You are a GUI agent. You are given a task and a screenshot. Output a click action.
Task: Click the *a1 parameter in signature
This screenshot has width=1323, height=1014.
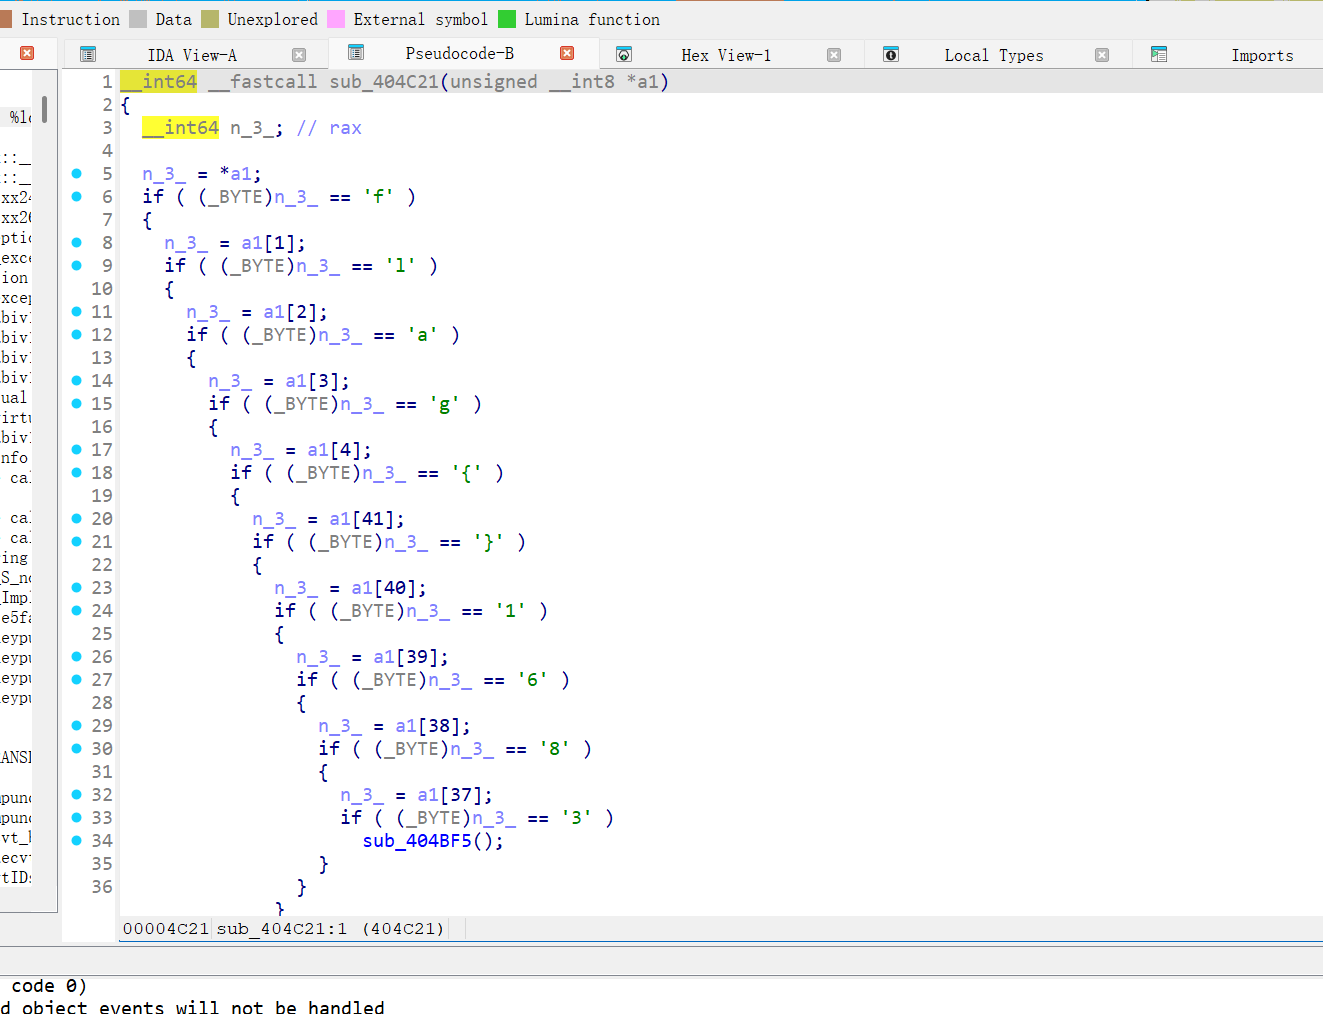[642, 82]
